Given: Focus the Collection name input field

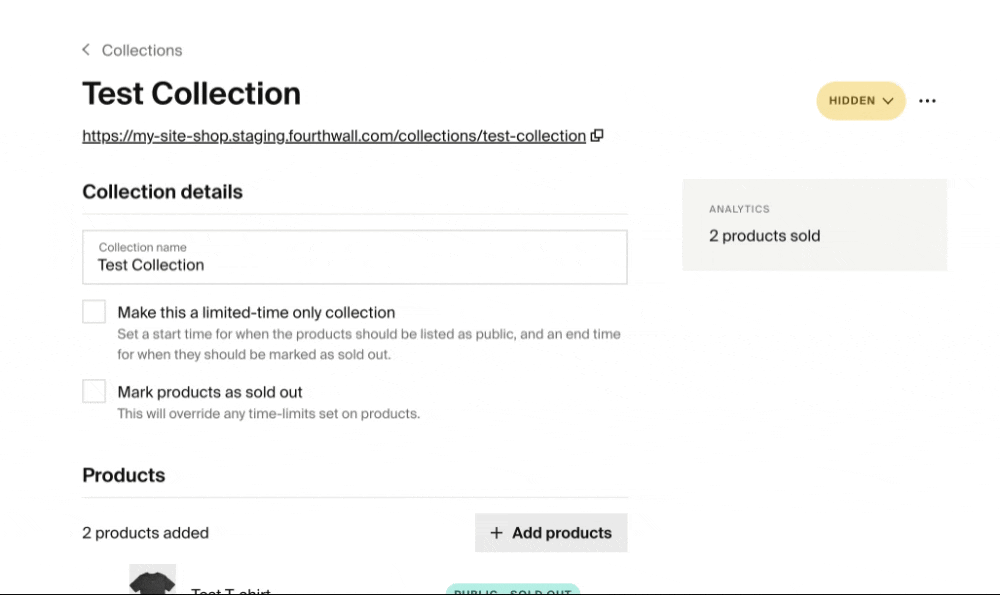Looking at the screenshot, I should pos(355,257).
